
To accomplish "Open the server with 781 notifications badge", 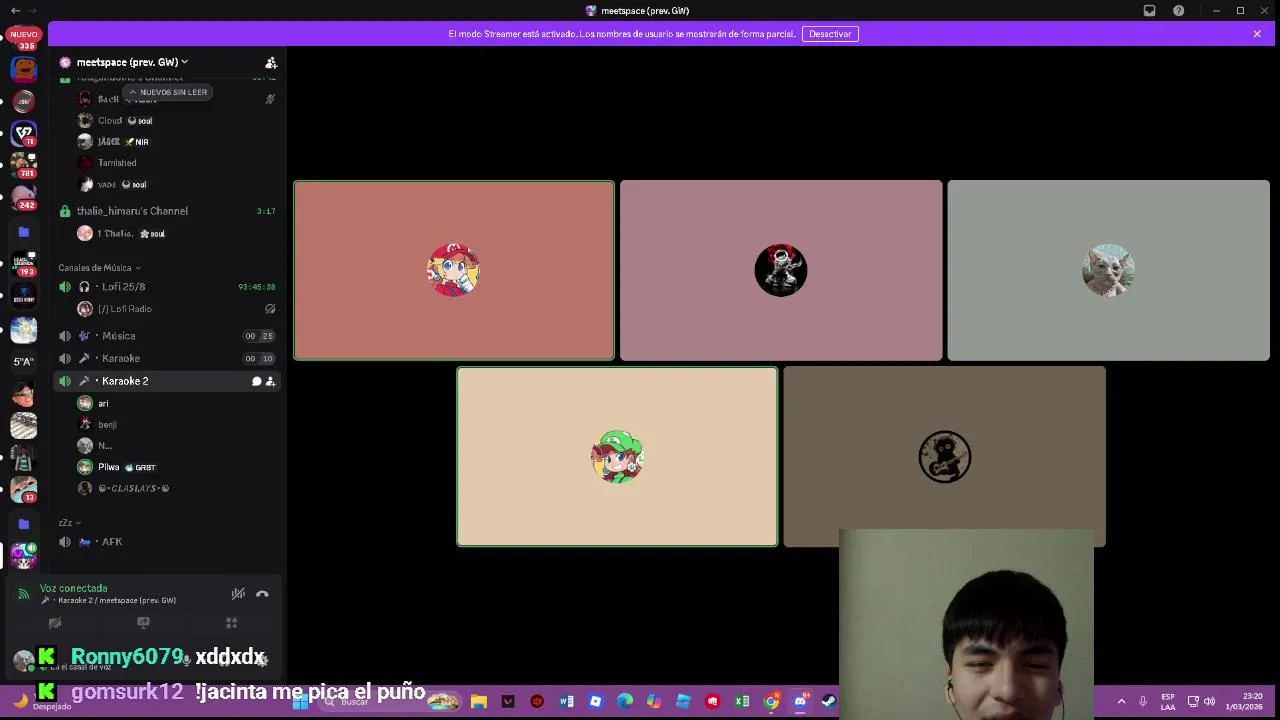I will click(24, 163).
